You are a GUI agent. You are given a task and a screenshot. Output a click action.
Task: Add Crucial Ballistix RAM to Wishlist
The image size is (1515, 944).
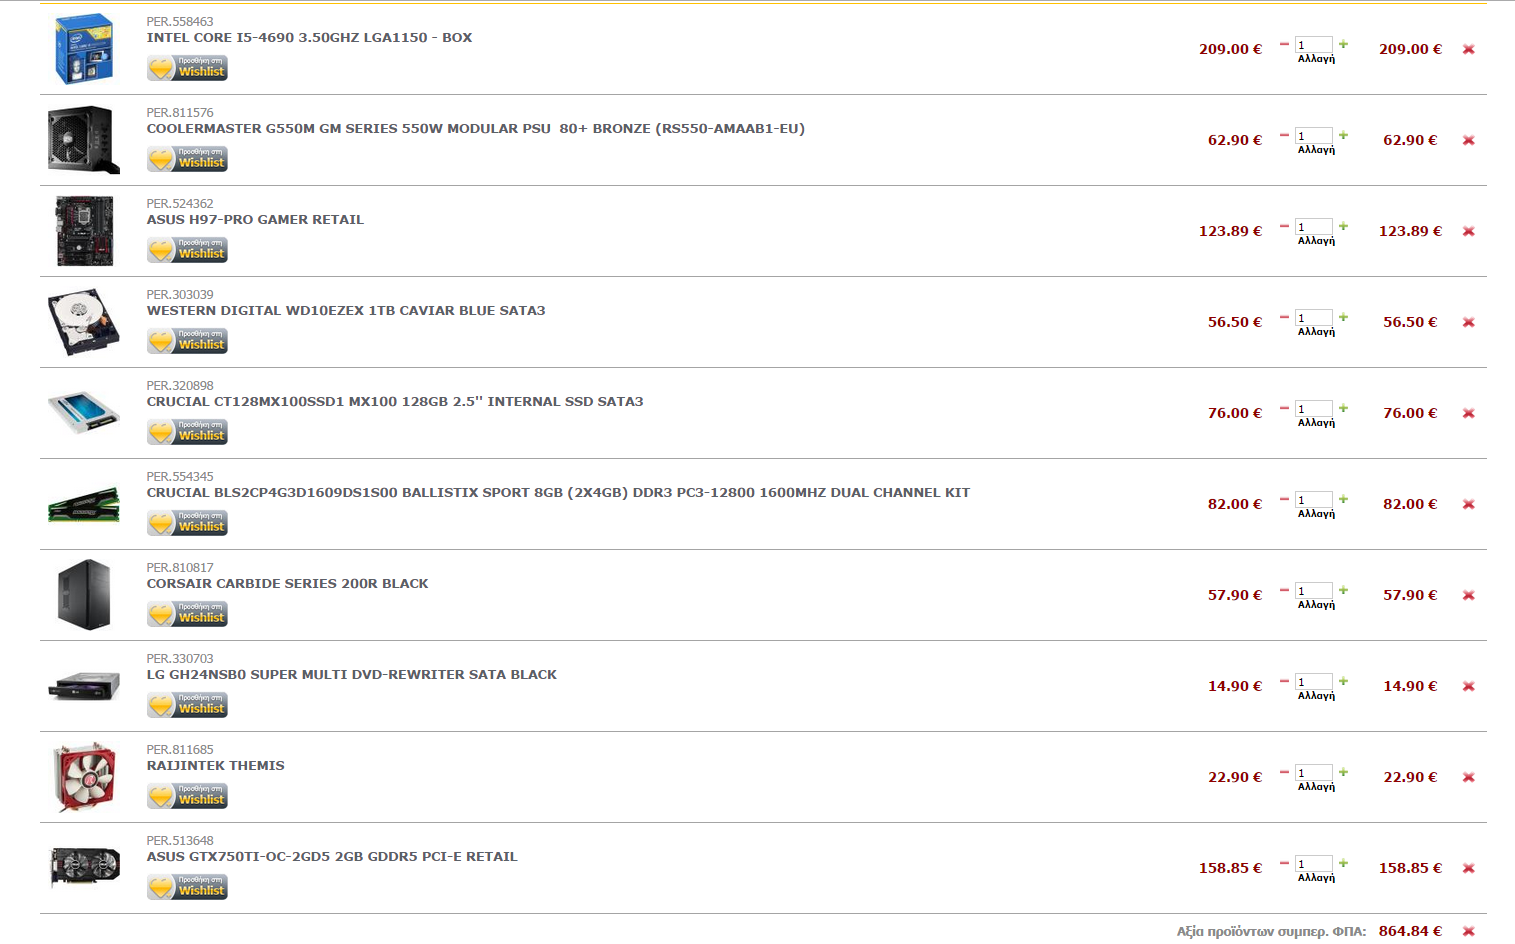tap(187, 523)
